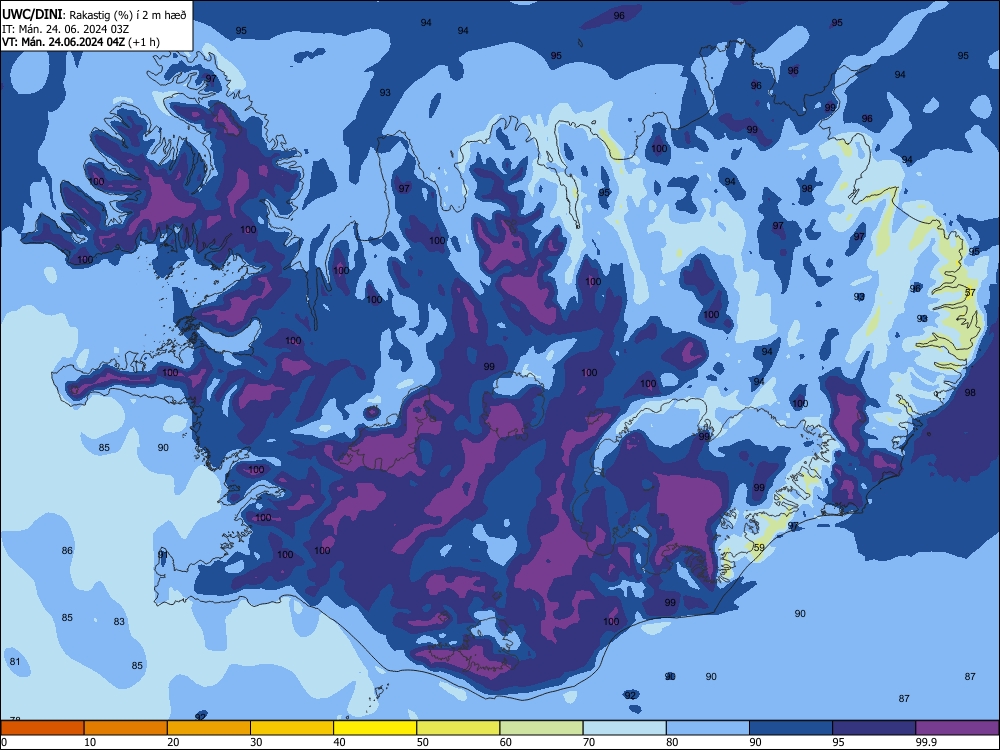Screen dimensions: 1000x750
Task: Select the legend swatch between 80 and 90
Action: coord(708,728)
